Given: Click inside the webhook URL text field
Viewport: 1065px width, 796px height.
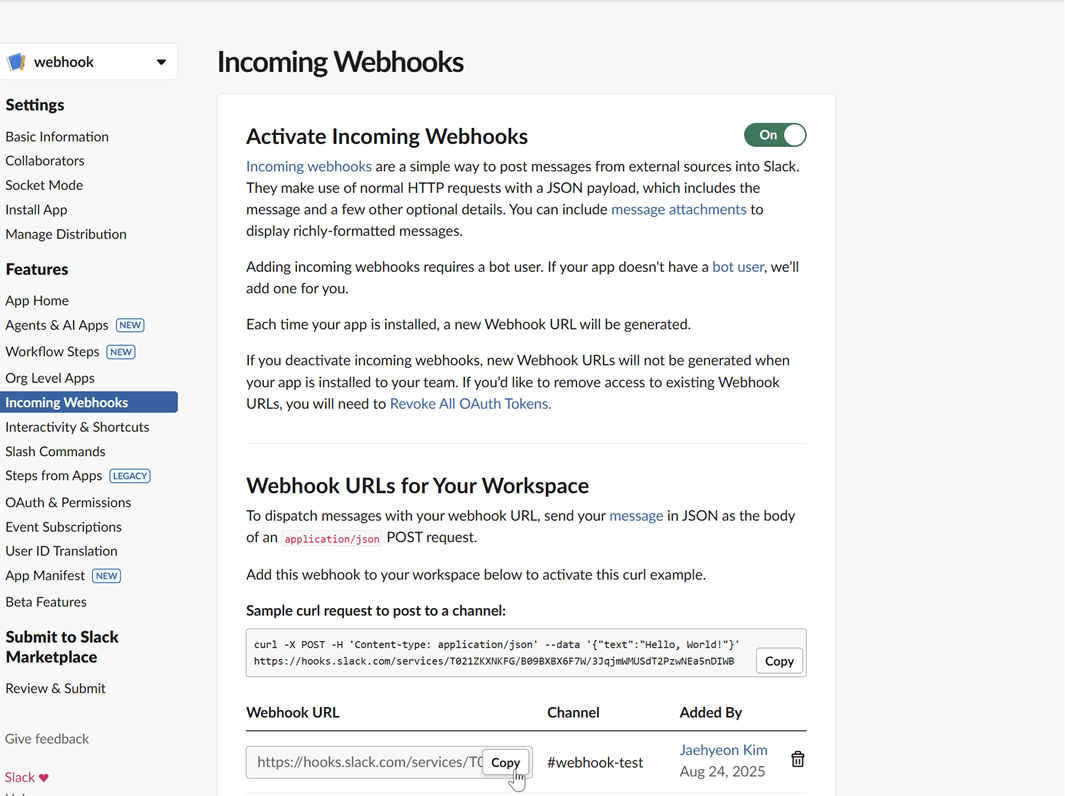Looking at the screenshot, I should pyautogui.click(x=350, y=762).
